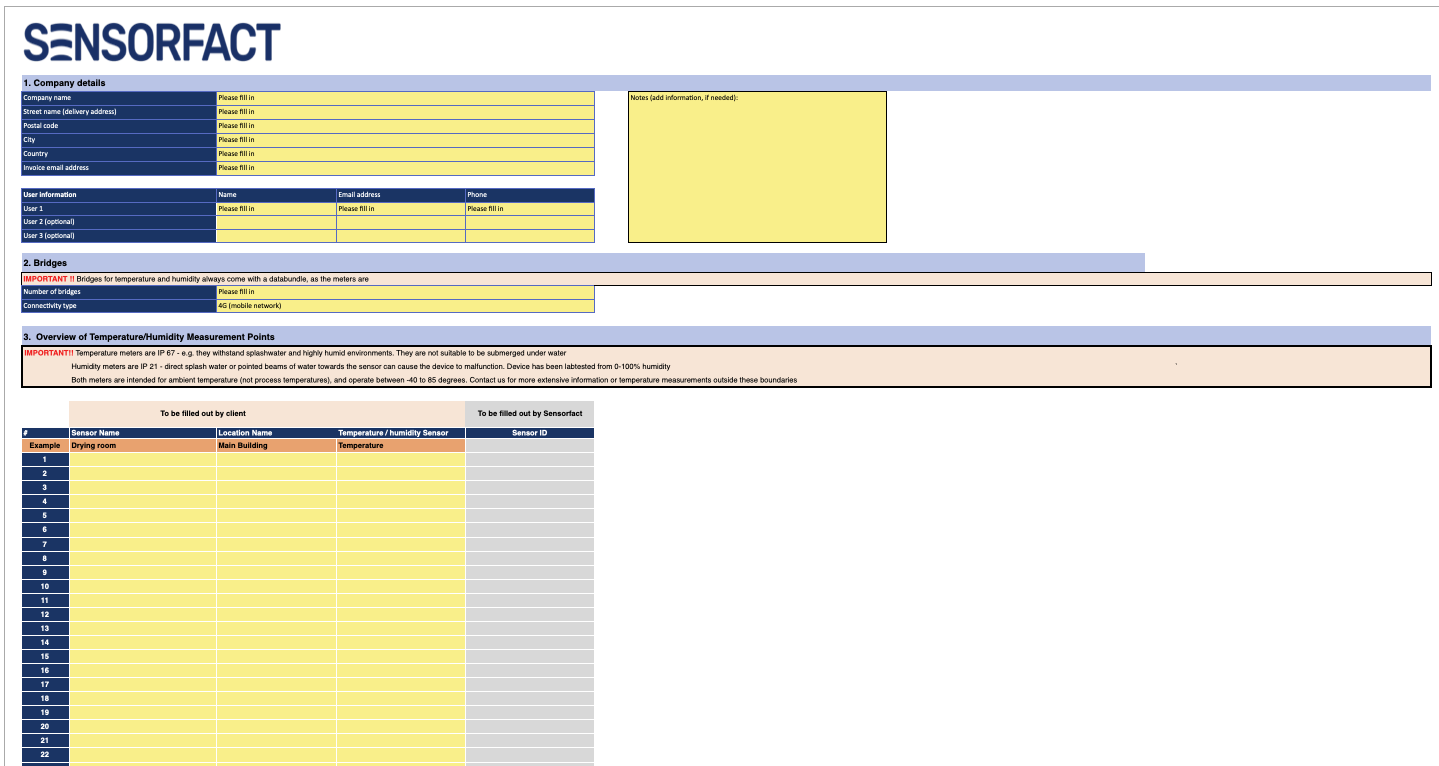
Task: Select the Number of bridges field
Action: pos(404,292)
